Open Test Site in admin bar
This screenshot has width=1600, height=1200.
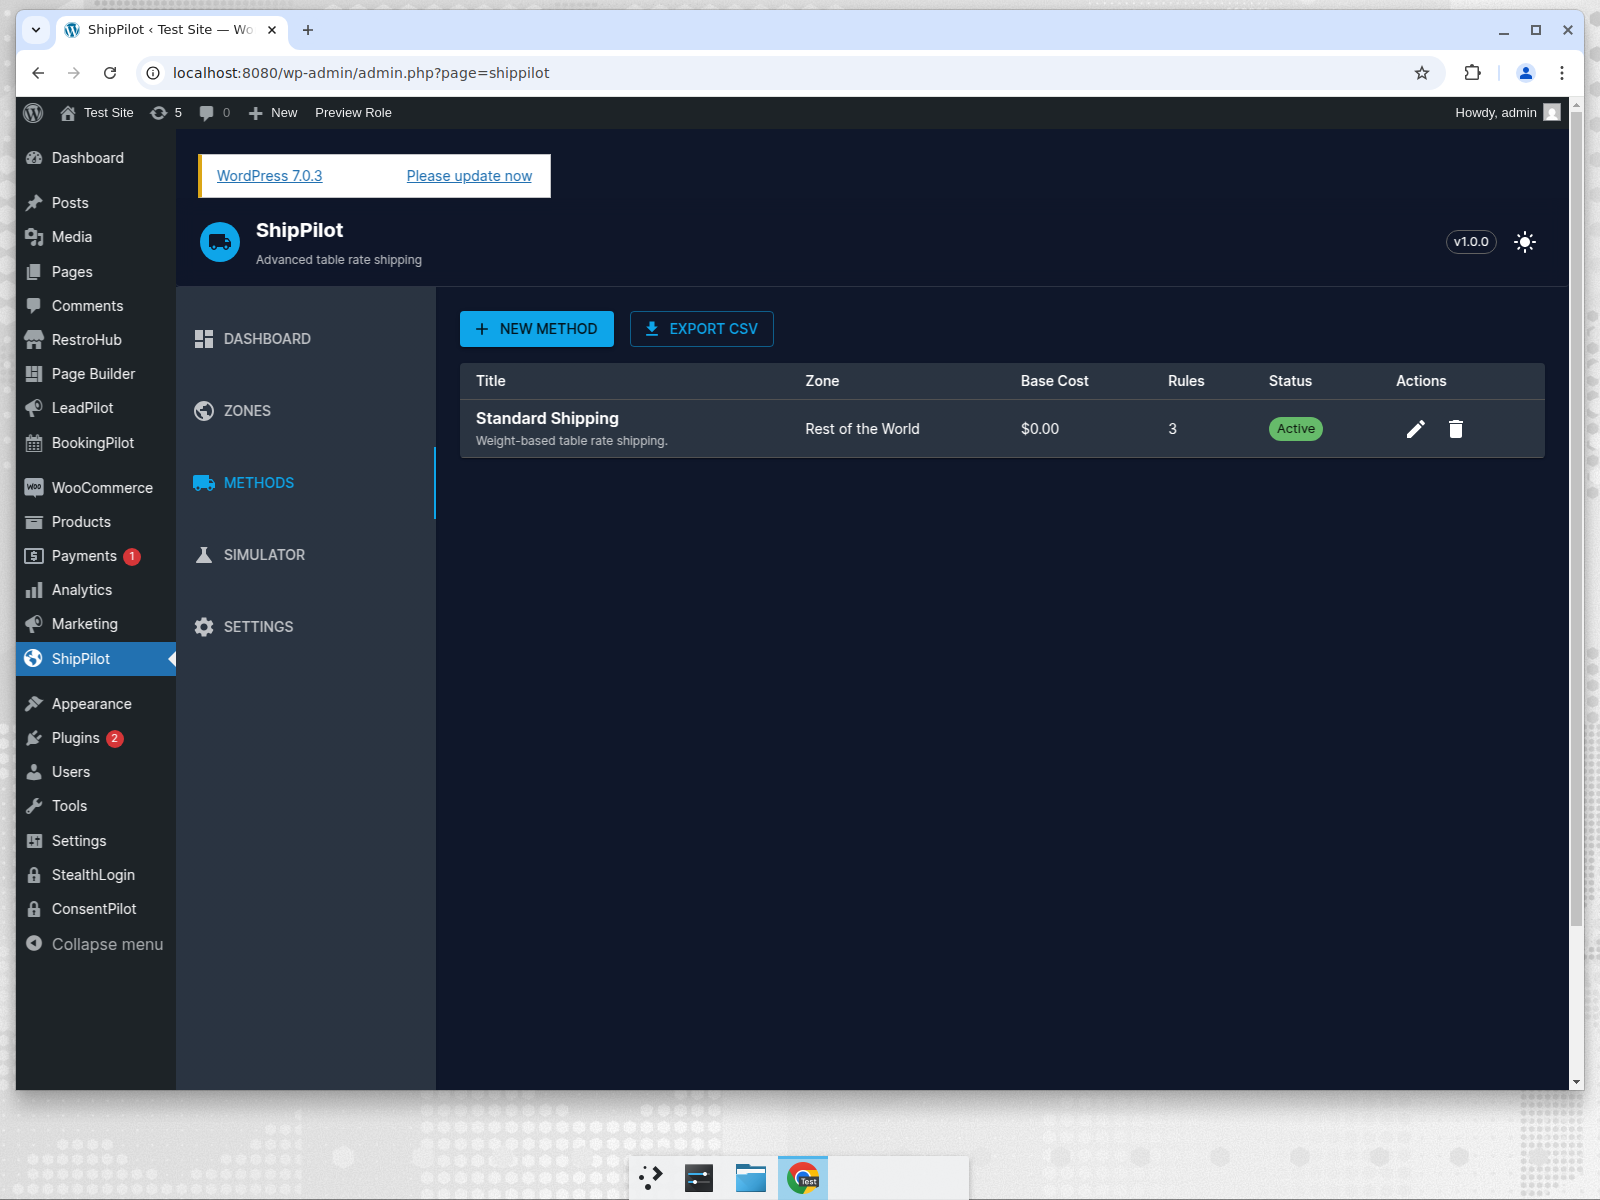[x=97, y=113]
